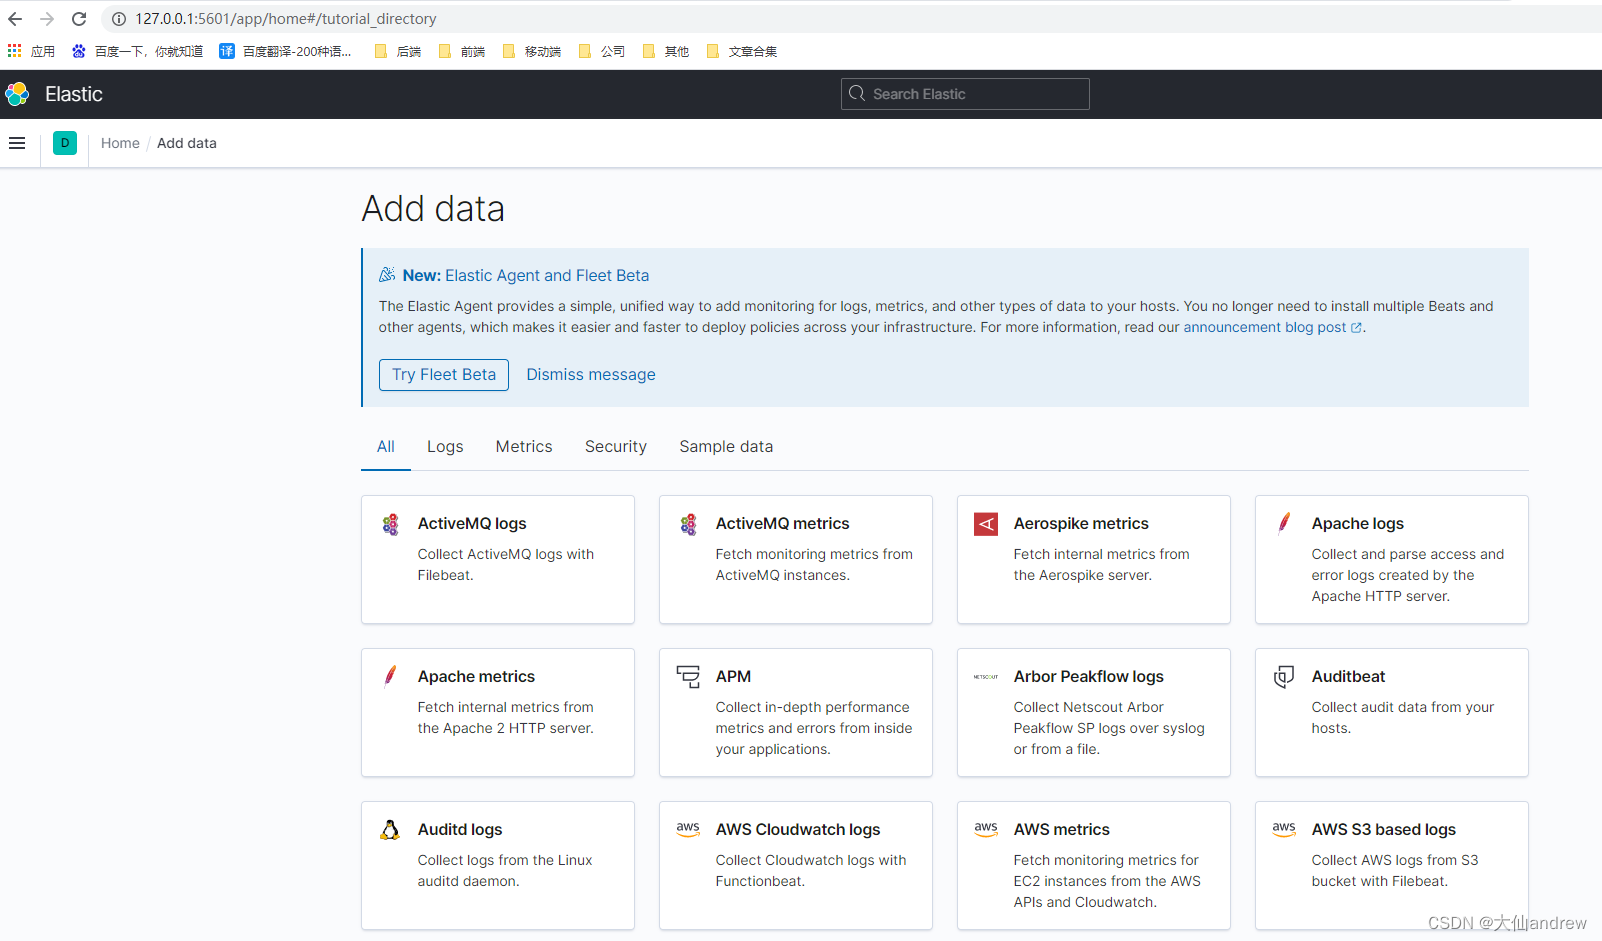Open the AWS S3 based logs card title
The height and width of the screenshot is (941, 1602).
click(x=1384, y=830)
